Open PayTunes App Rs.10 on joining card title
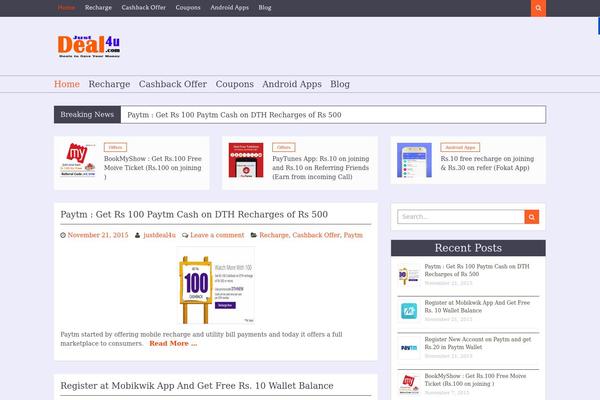The image size is (600, 400). [x=321, y=168]
